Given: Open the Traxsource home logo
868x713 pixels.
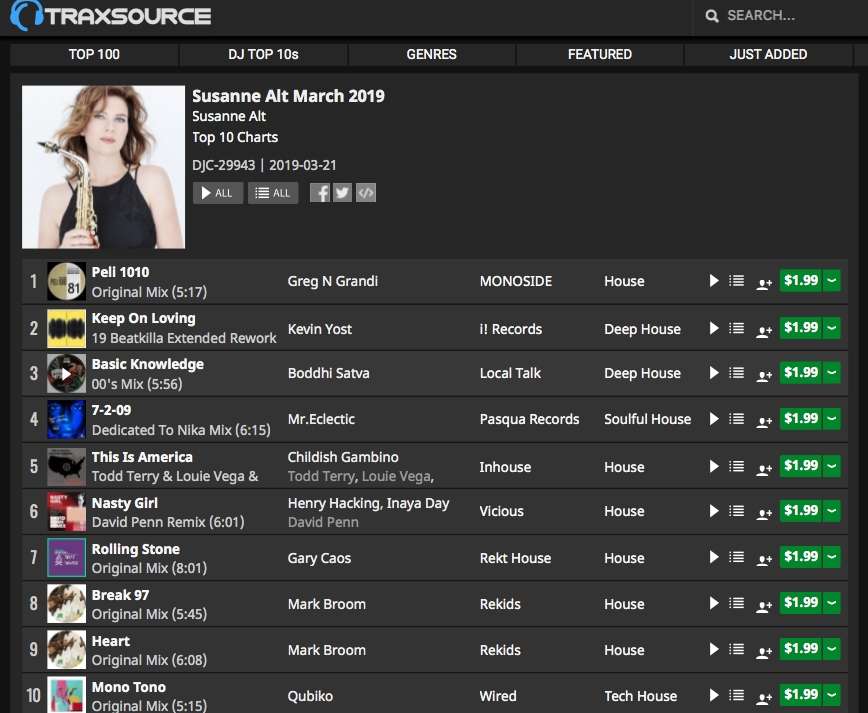Looking at the screenshot, I should [111, 16].
